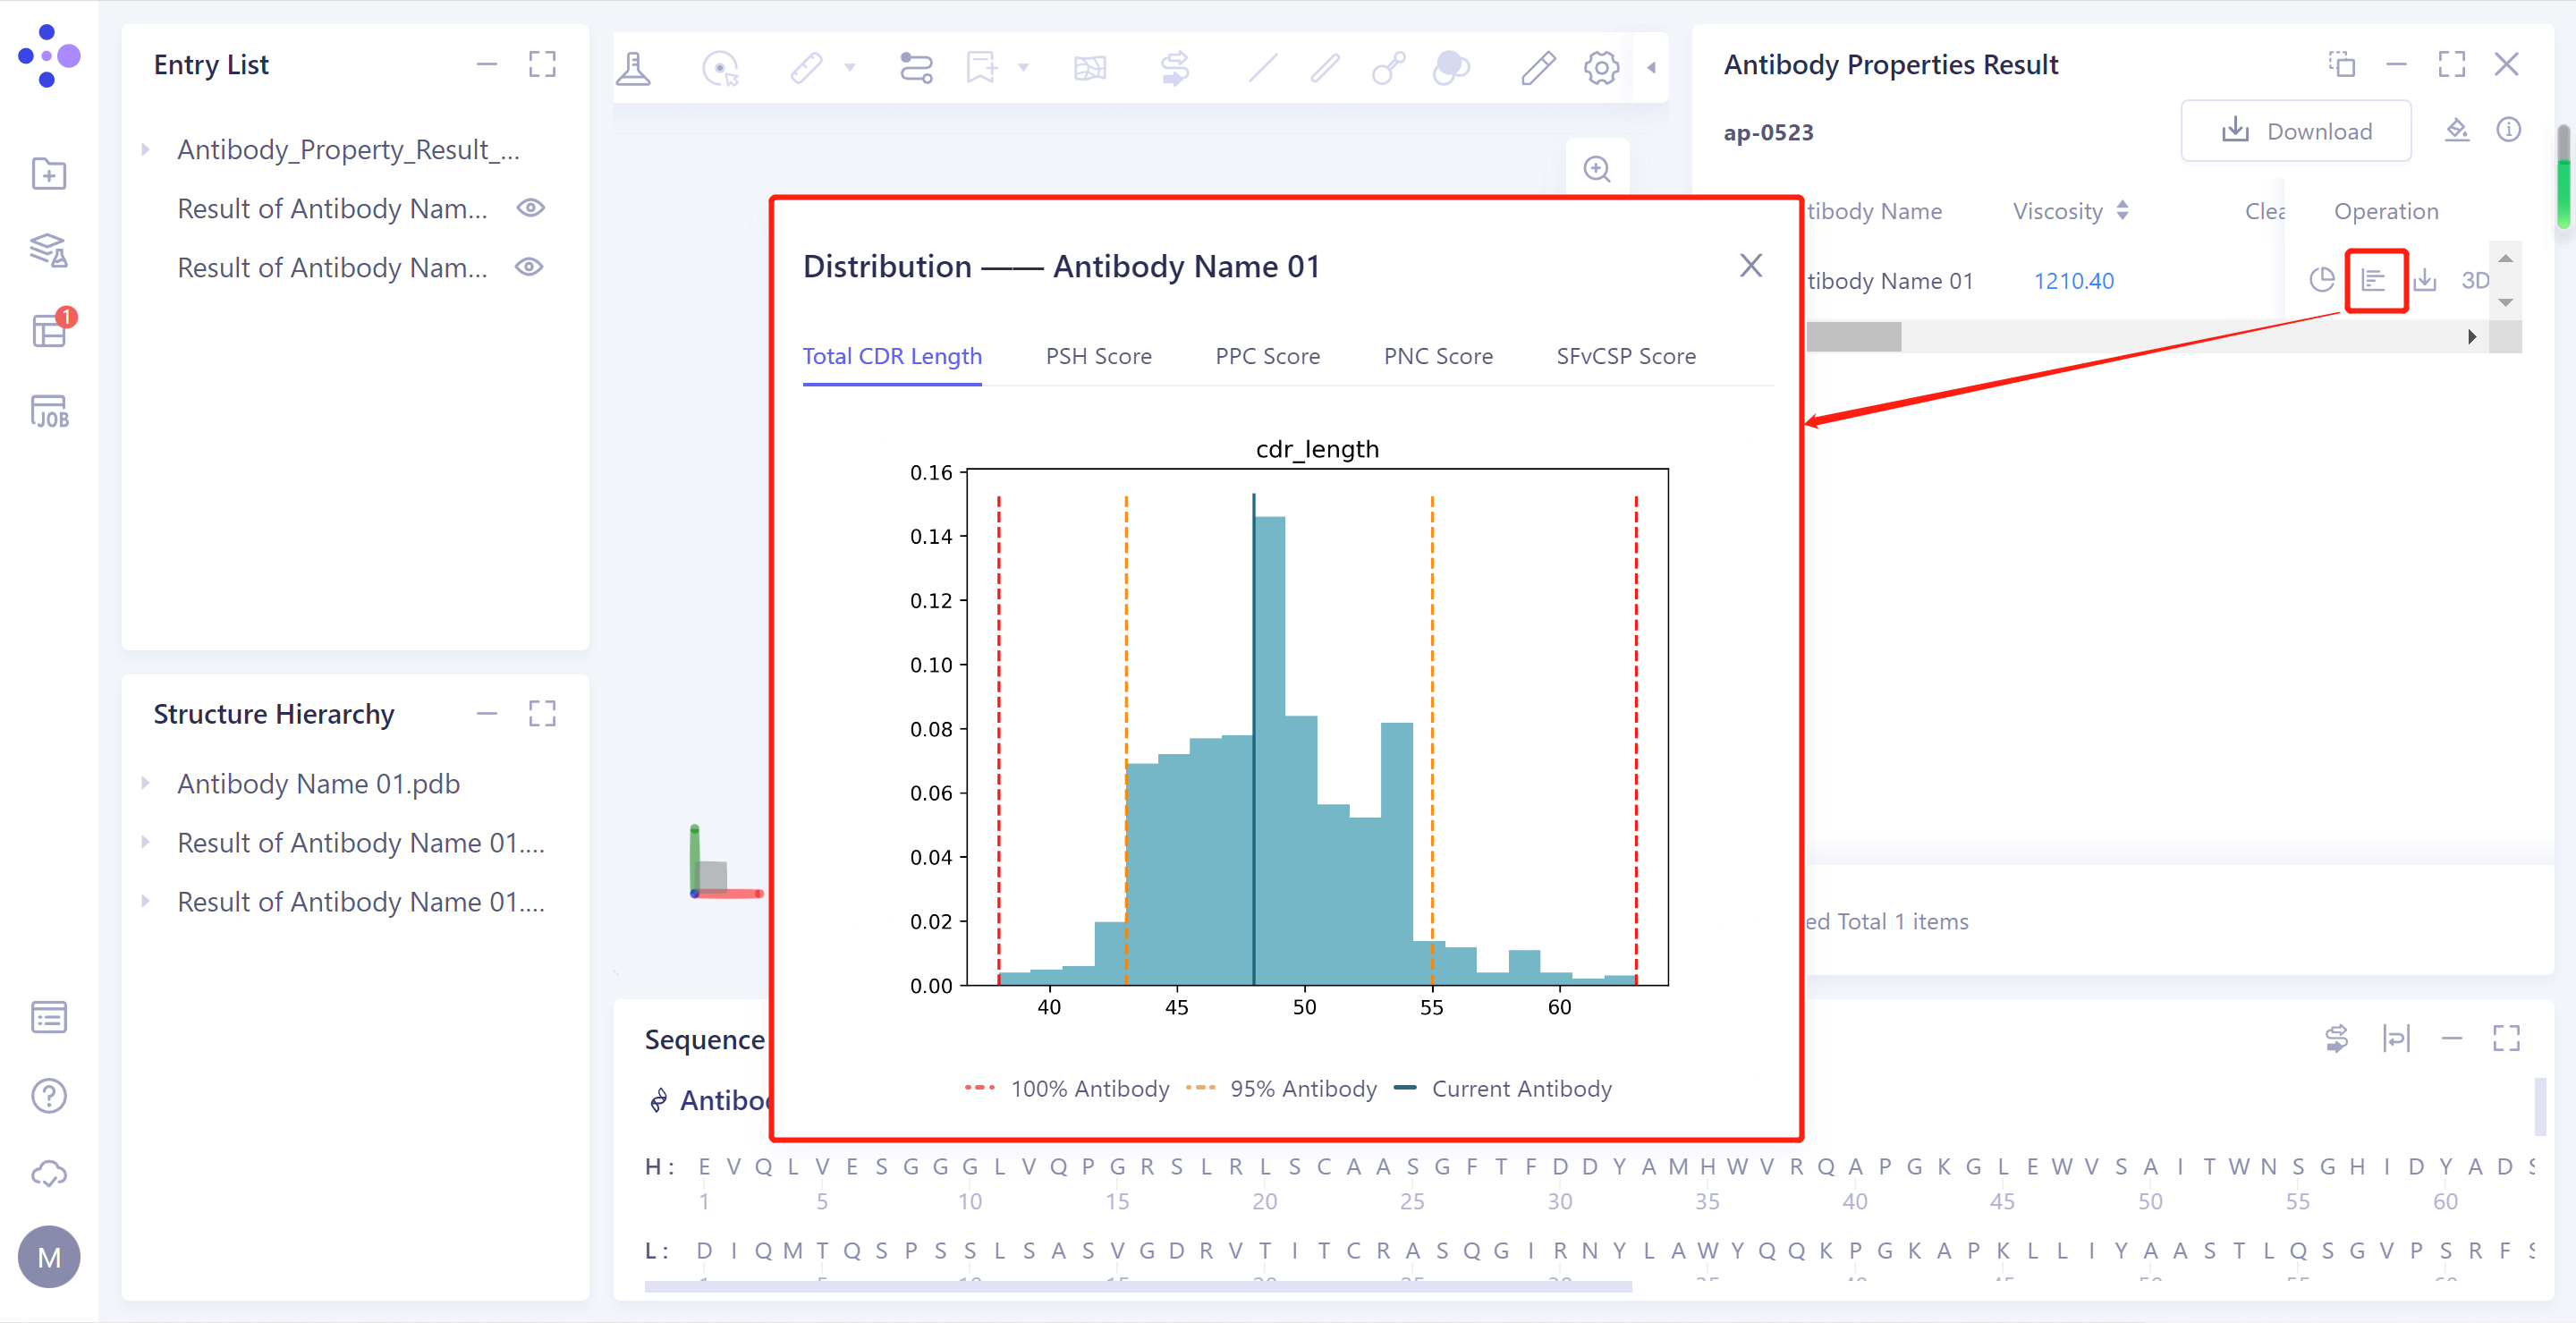Open the help question mark icon
The height and width of the screenshot is (1323, 2576).
(49, 1096)
